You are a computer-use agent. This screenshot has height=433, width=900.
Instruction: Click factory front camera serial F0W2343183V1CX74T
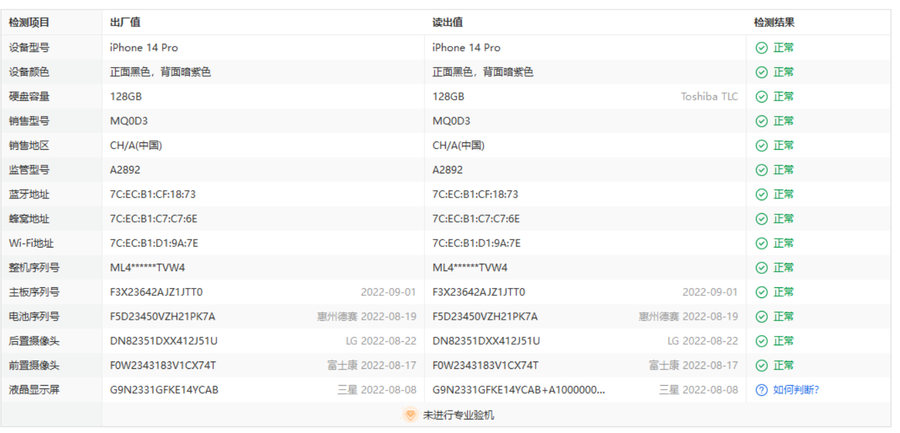163,365
